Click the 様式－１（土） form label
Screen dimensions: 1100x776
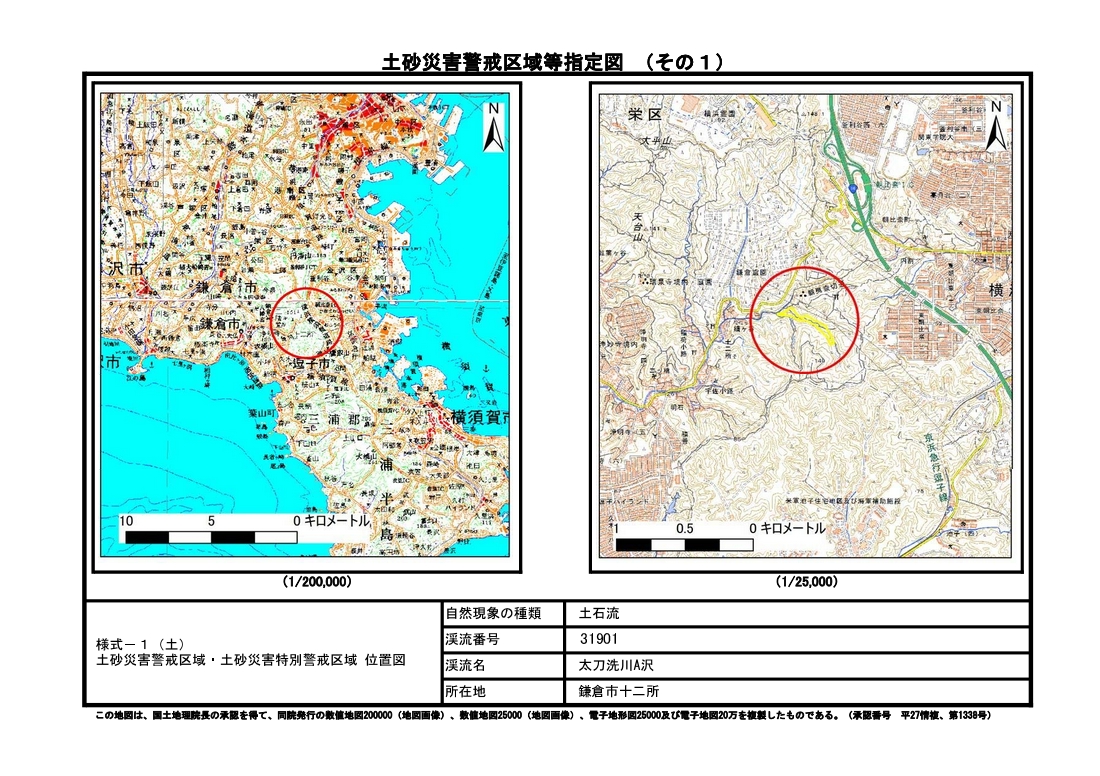pos(139,644)
